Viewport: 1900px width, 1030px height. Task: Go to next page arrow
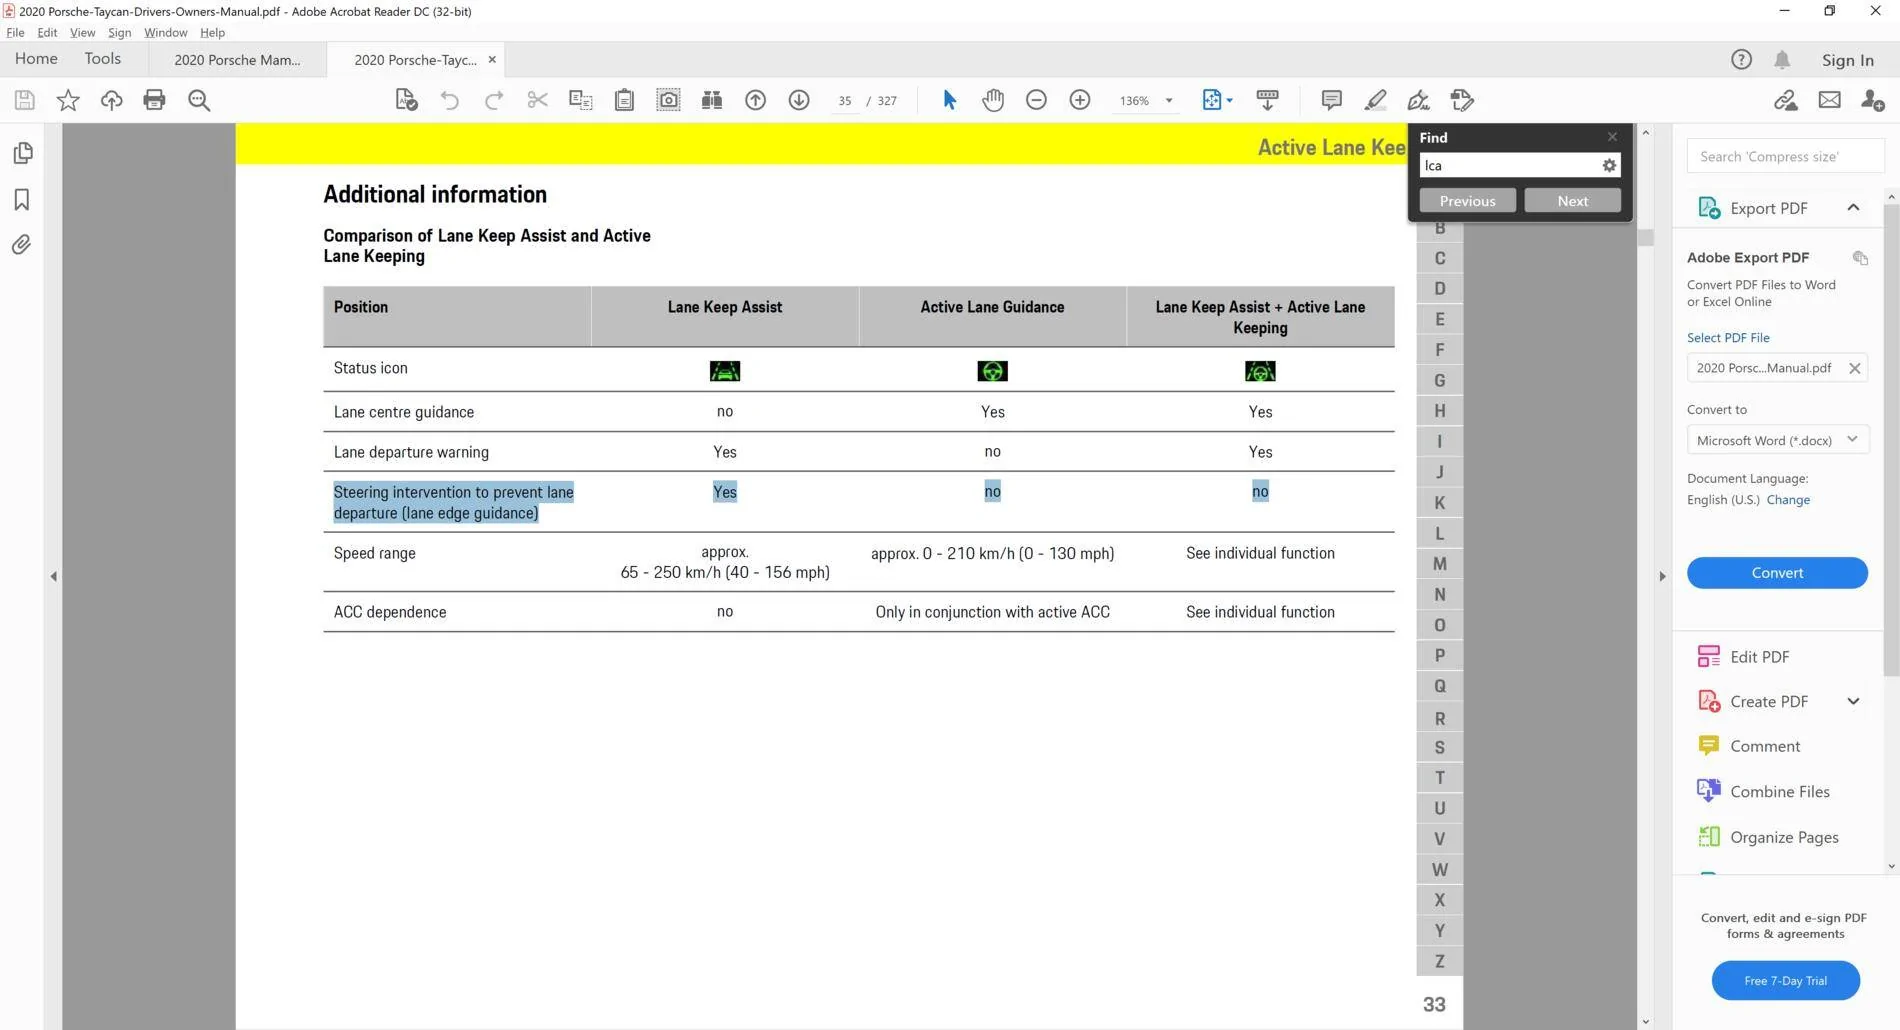tap(799, 100)
